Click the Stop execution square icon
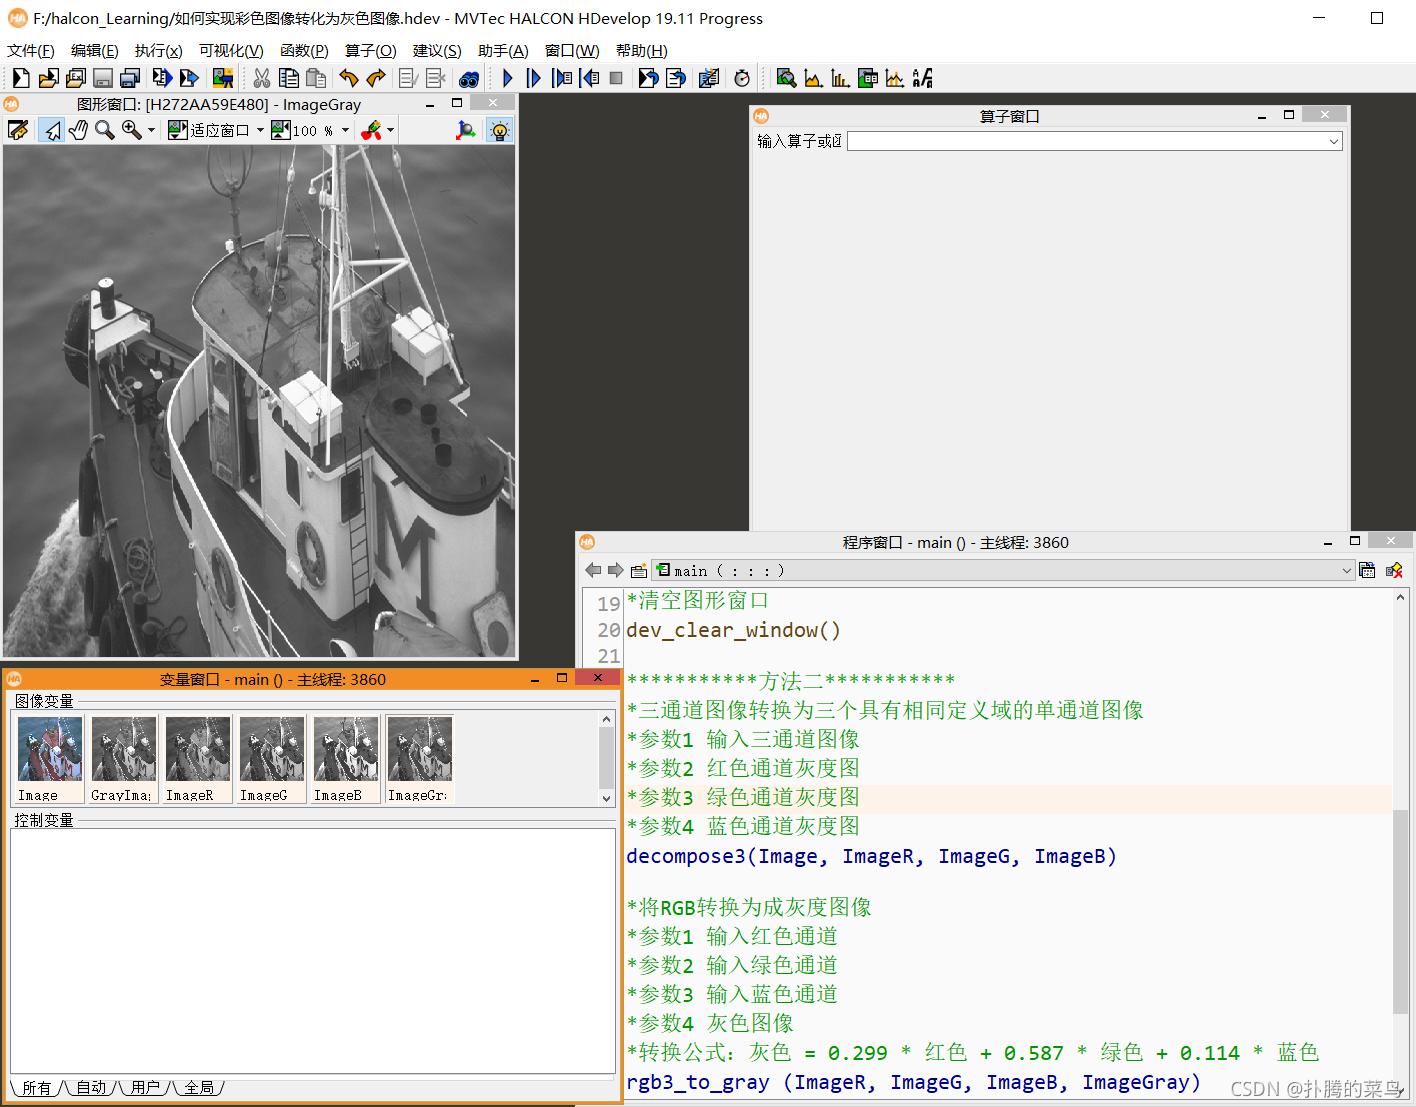Image resolution: width=1416 pixels, height=1107 pixels. (x=616, y=78)
